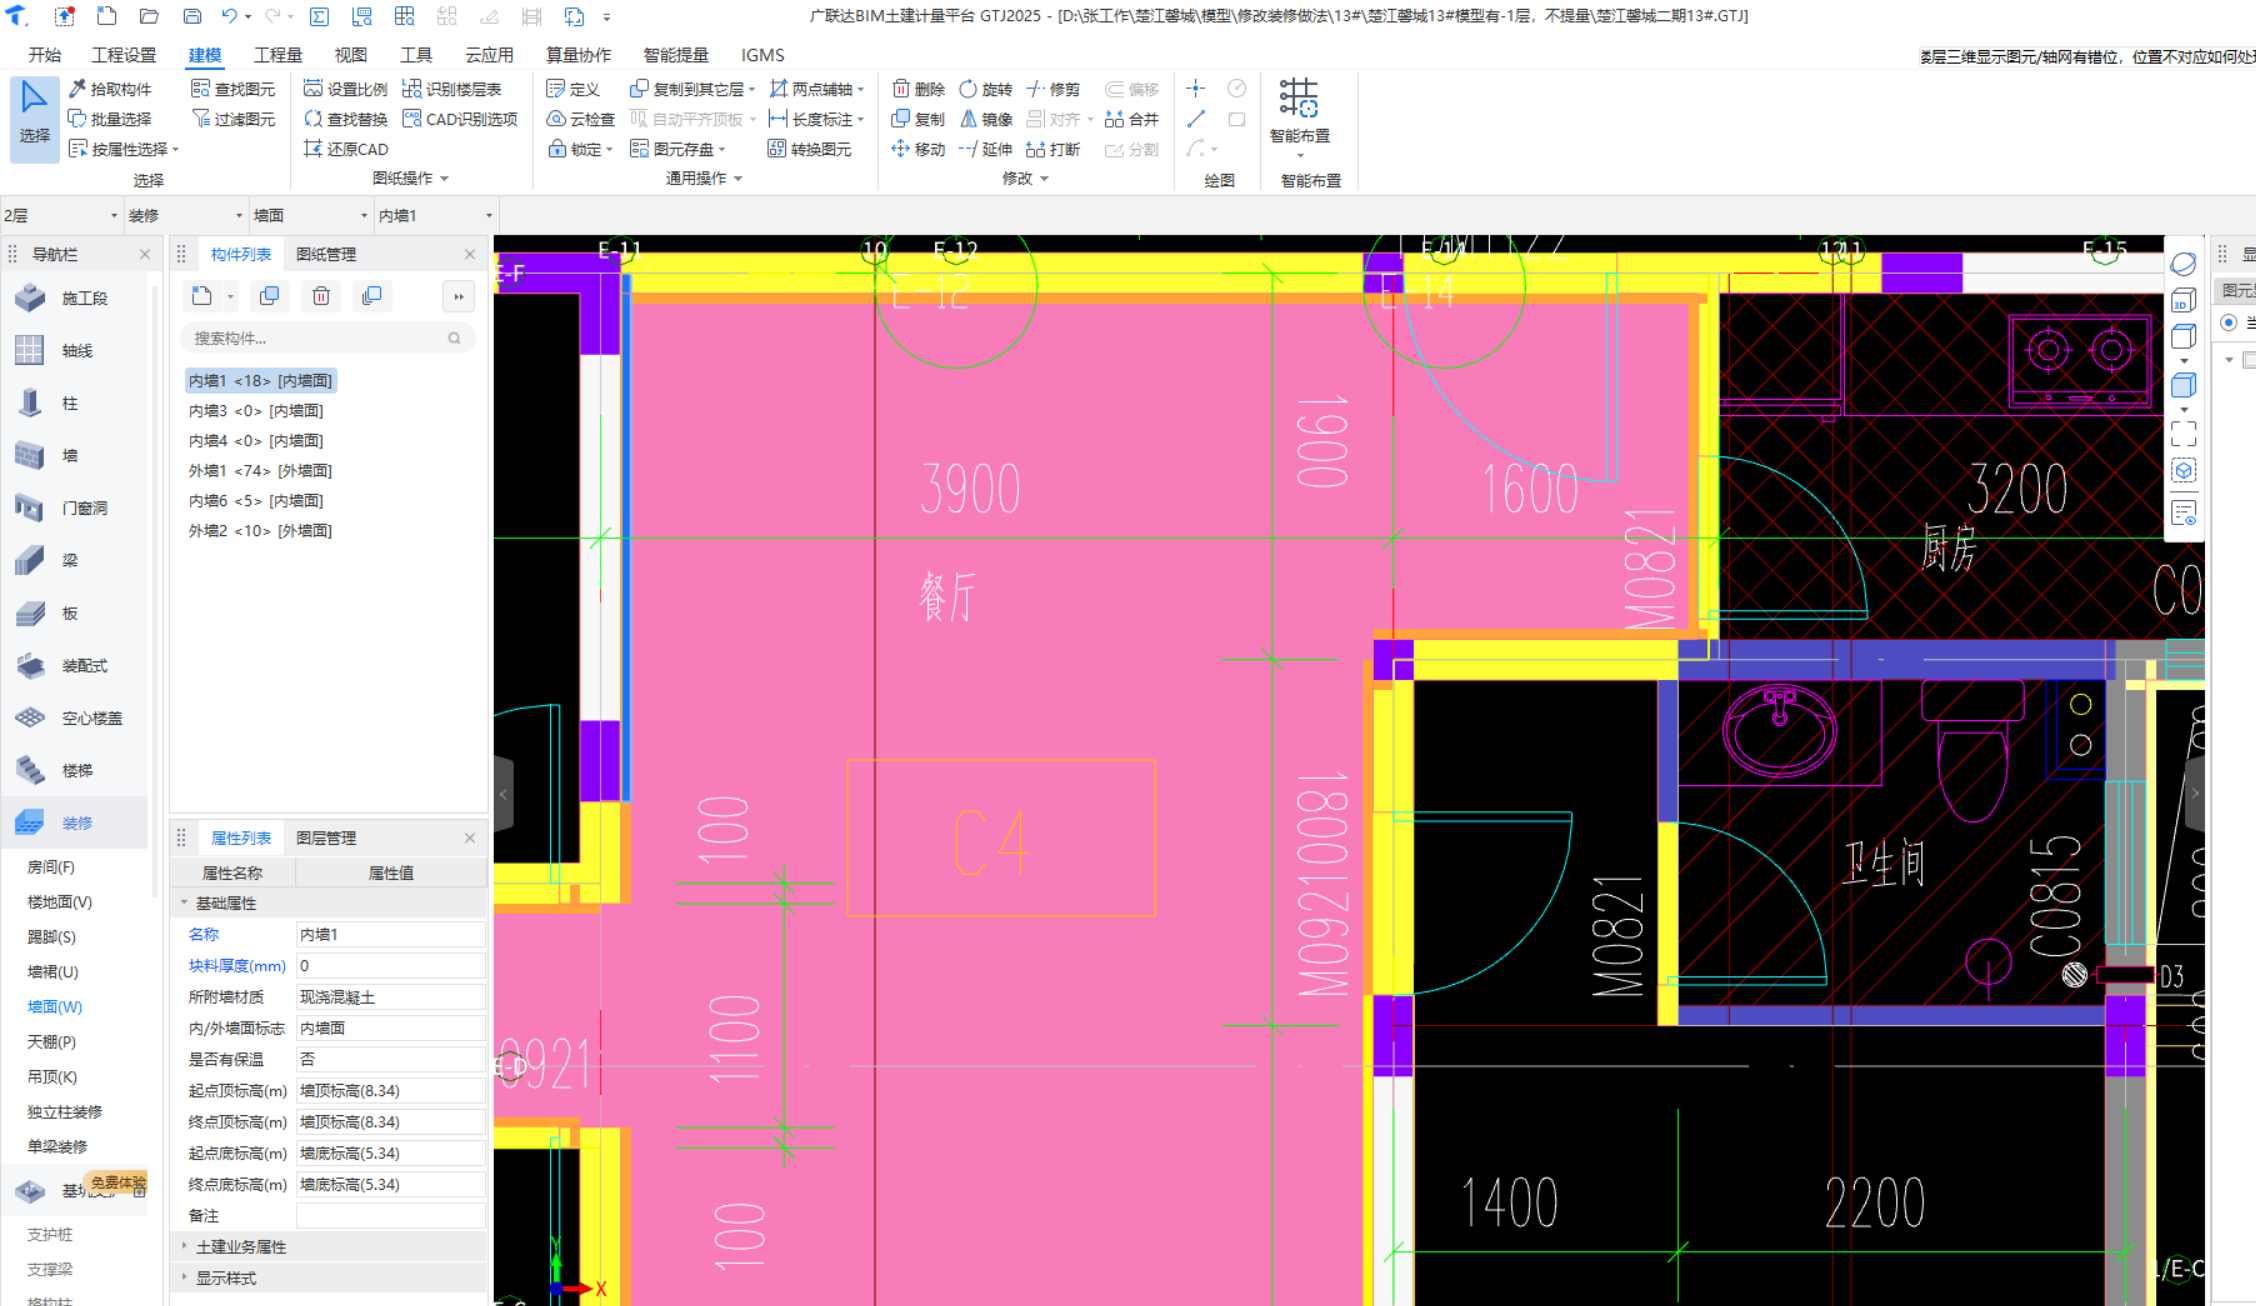The width and height of the screenshot is (2256, 1306).
Task: Select 外墙2 <10> component row
Action: point(260,530)
